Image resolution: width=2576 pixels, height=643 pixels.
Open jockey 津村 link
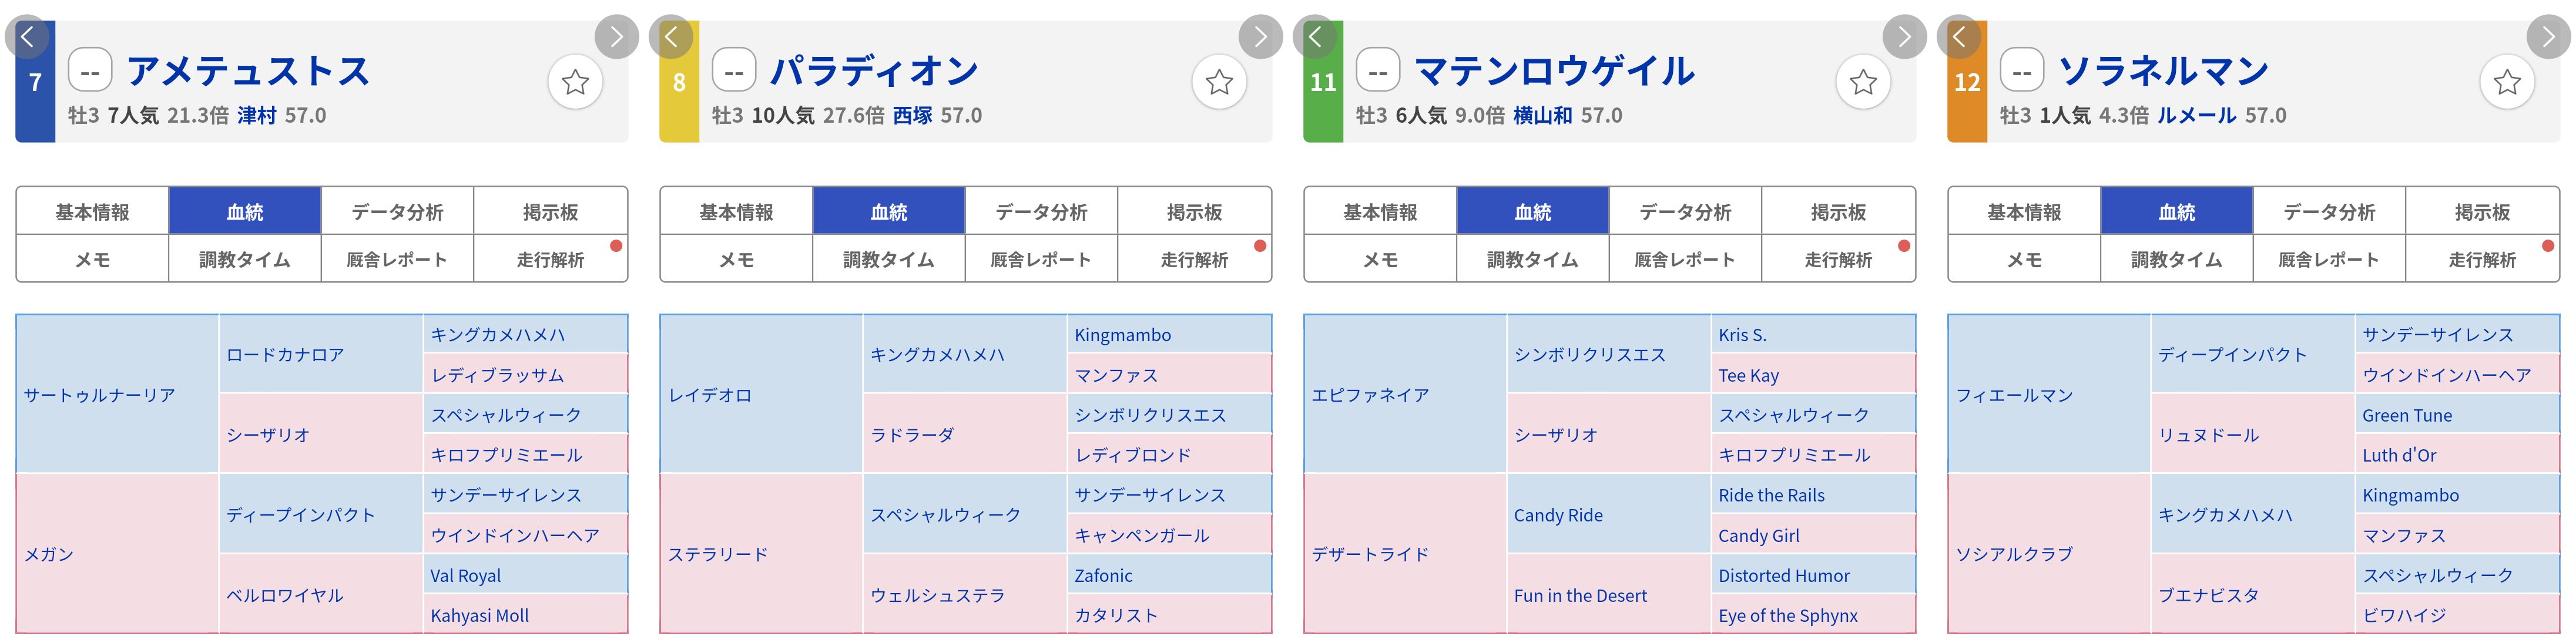pos(257,116)
